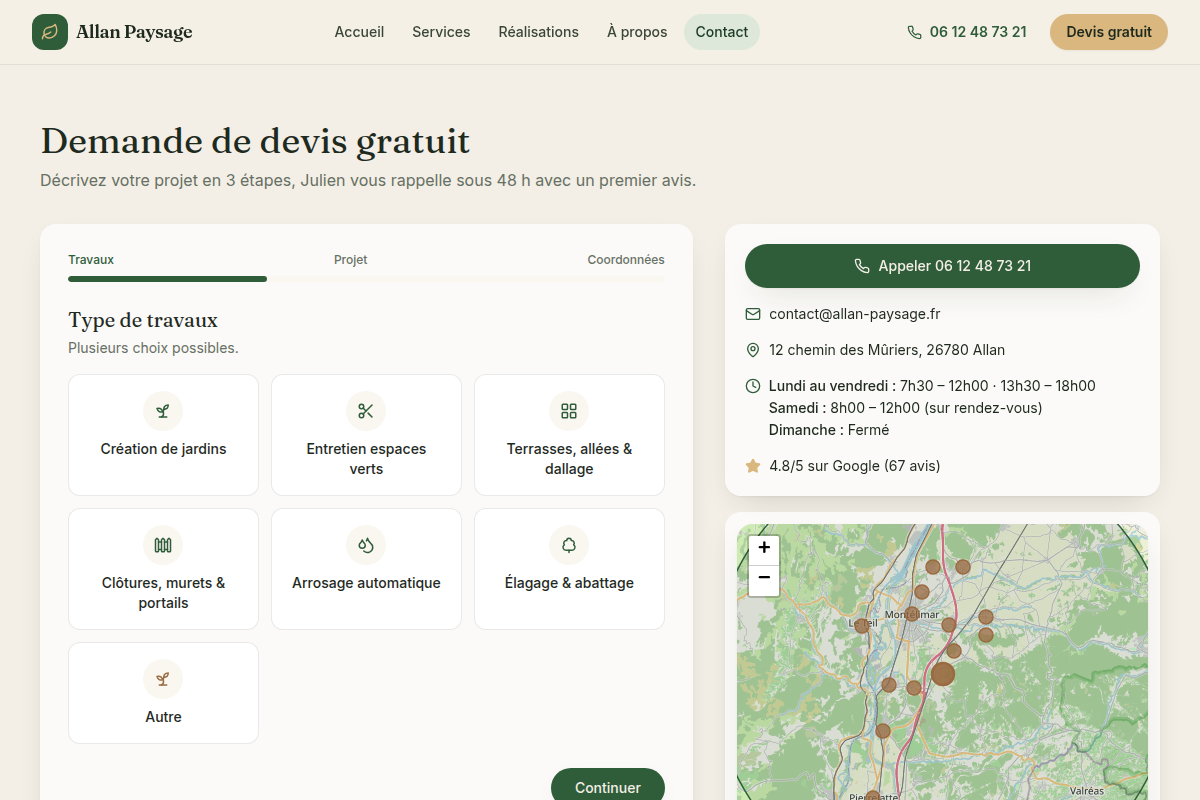Click the tree icon for Élagage & abattage

tap(569, 545)
